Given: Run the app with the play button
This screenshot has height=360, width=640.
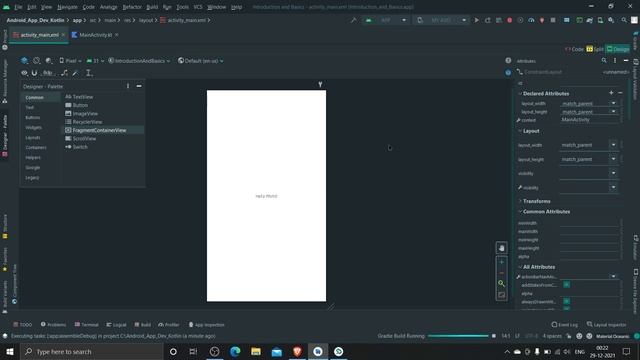Looking at the screenshot, I should tap(476, 20).
